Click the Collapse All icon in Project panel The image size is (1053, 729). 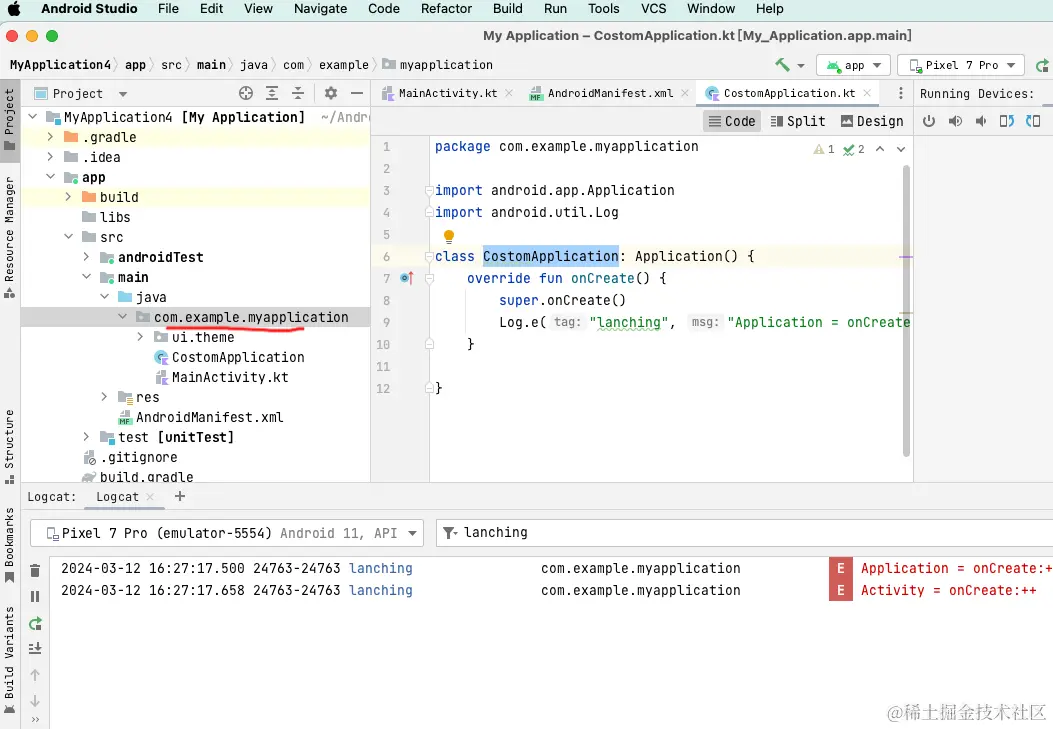(298, 93)
